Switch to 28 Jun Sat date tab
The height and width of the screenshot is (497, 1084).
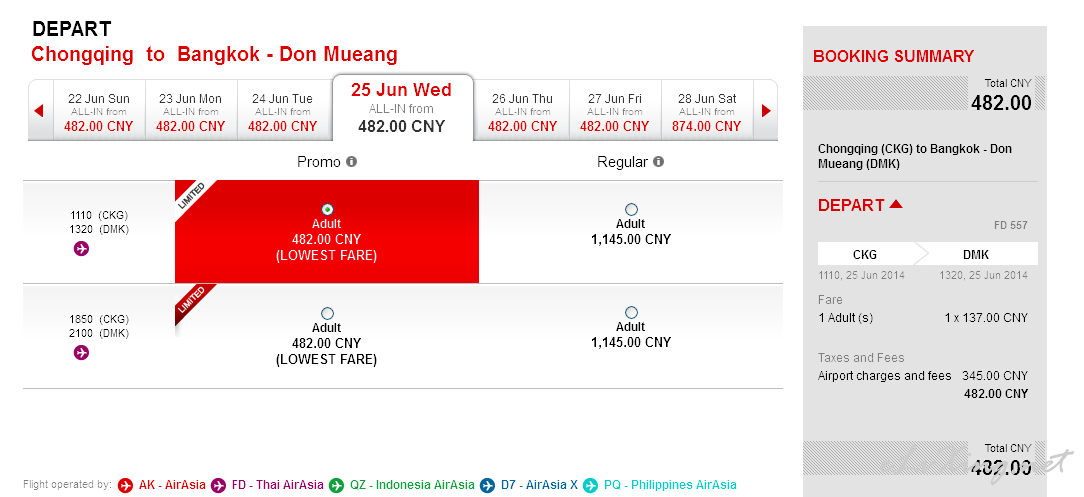(707, 111)
